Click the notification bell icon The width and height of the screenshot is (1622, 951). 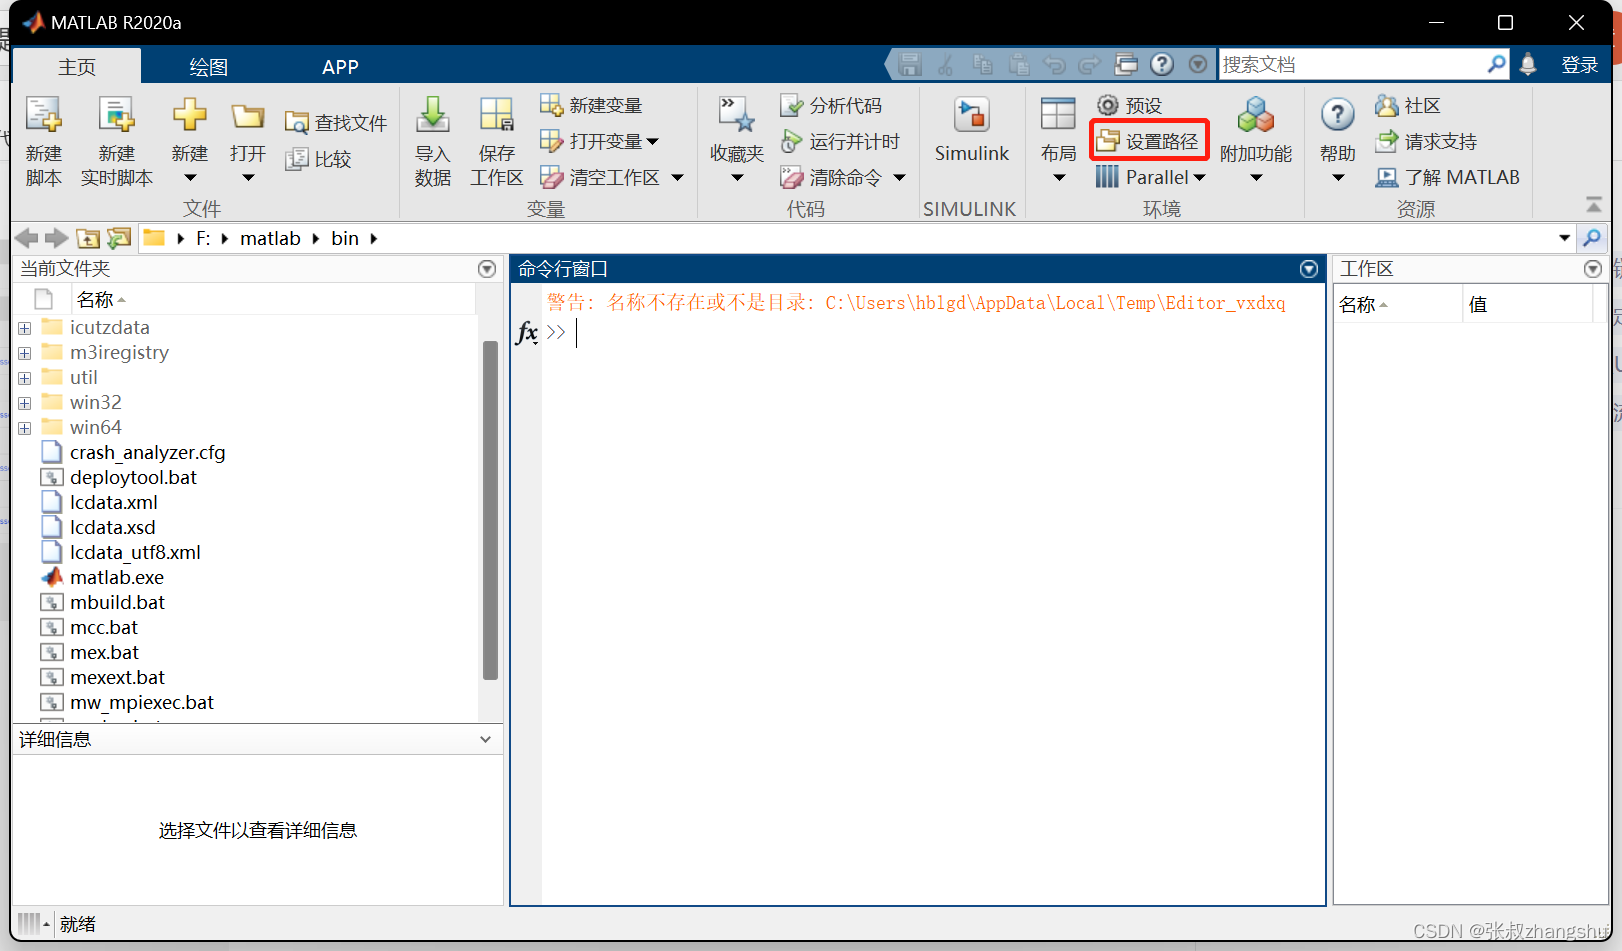1527,65
